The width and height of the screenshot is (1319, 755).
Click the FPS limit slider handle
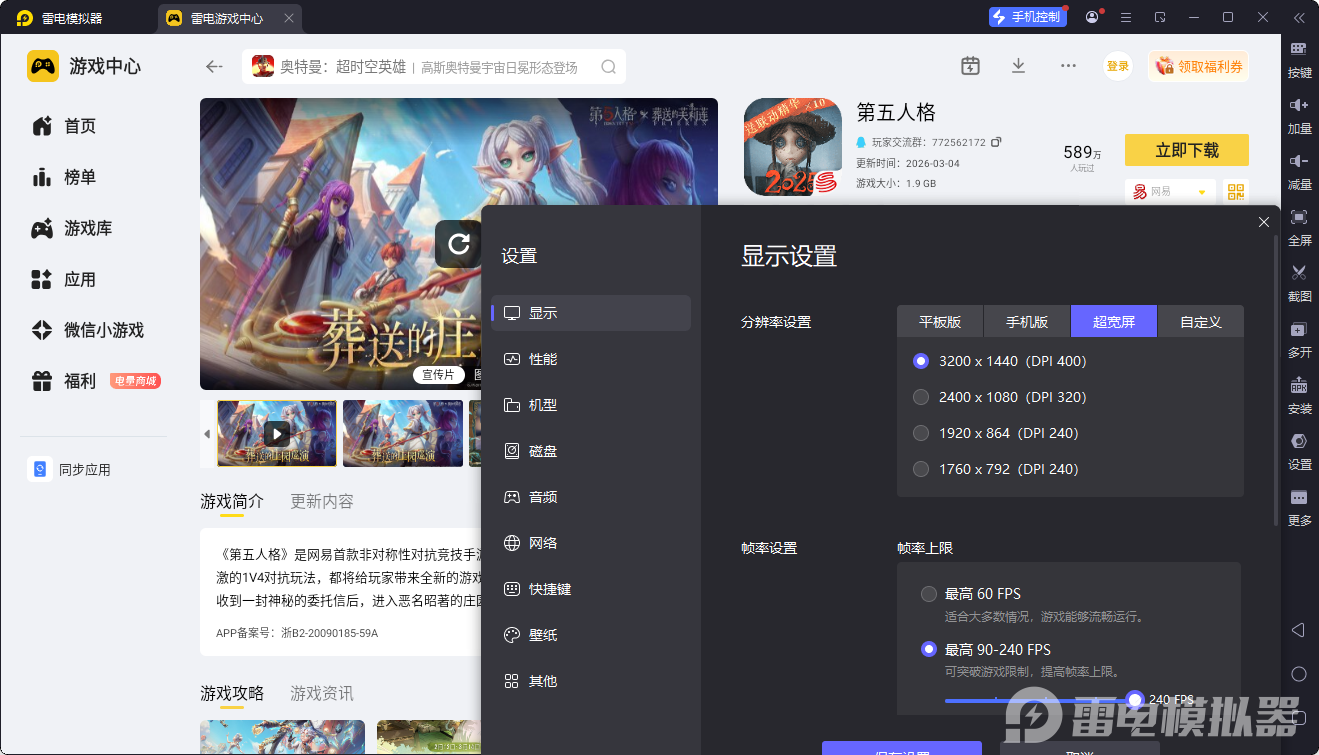pyautogui.click(x=1134, y=700)
